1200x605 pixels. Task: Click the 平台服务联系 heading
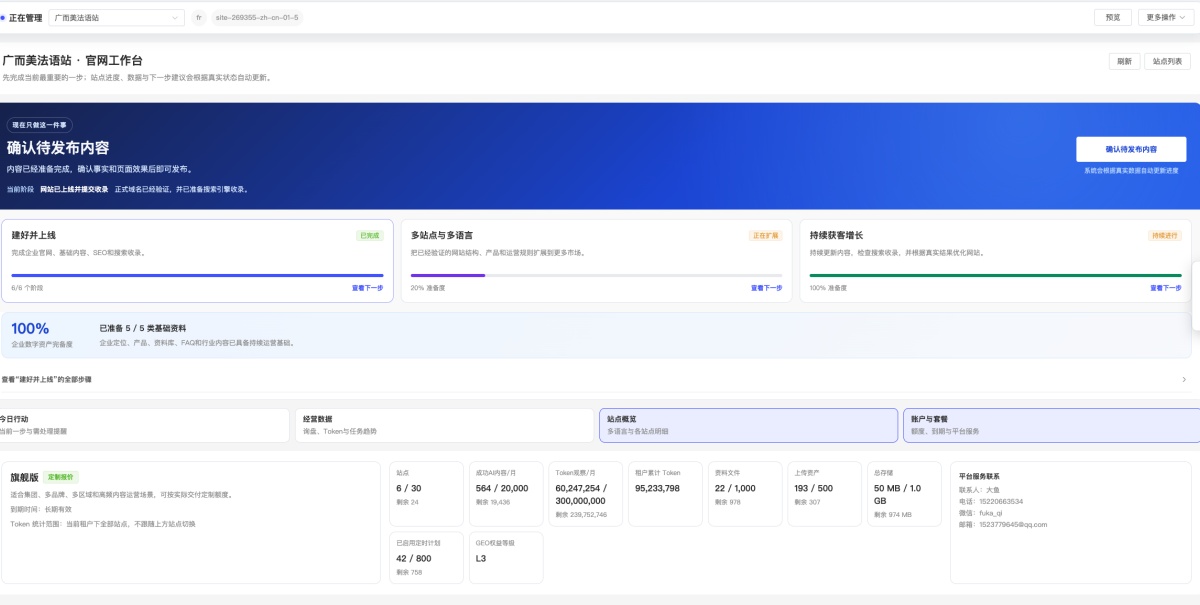979,476
